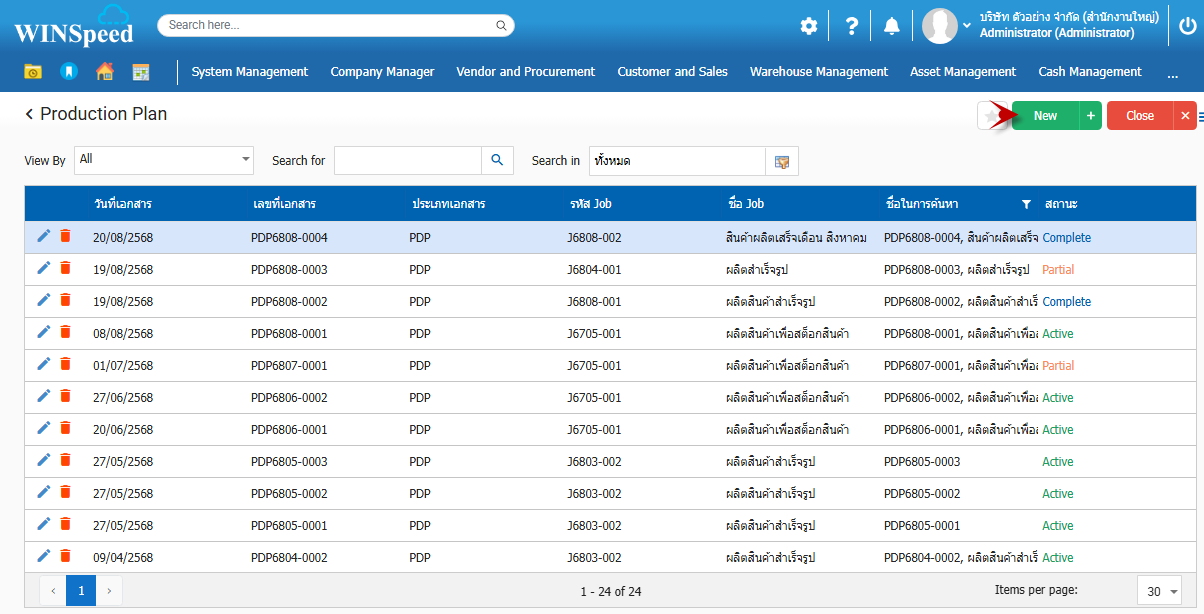Open the calendar grid icon

[141, 72]
